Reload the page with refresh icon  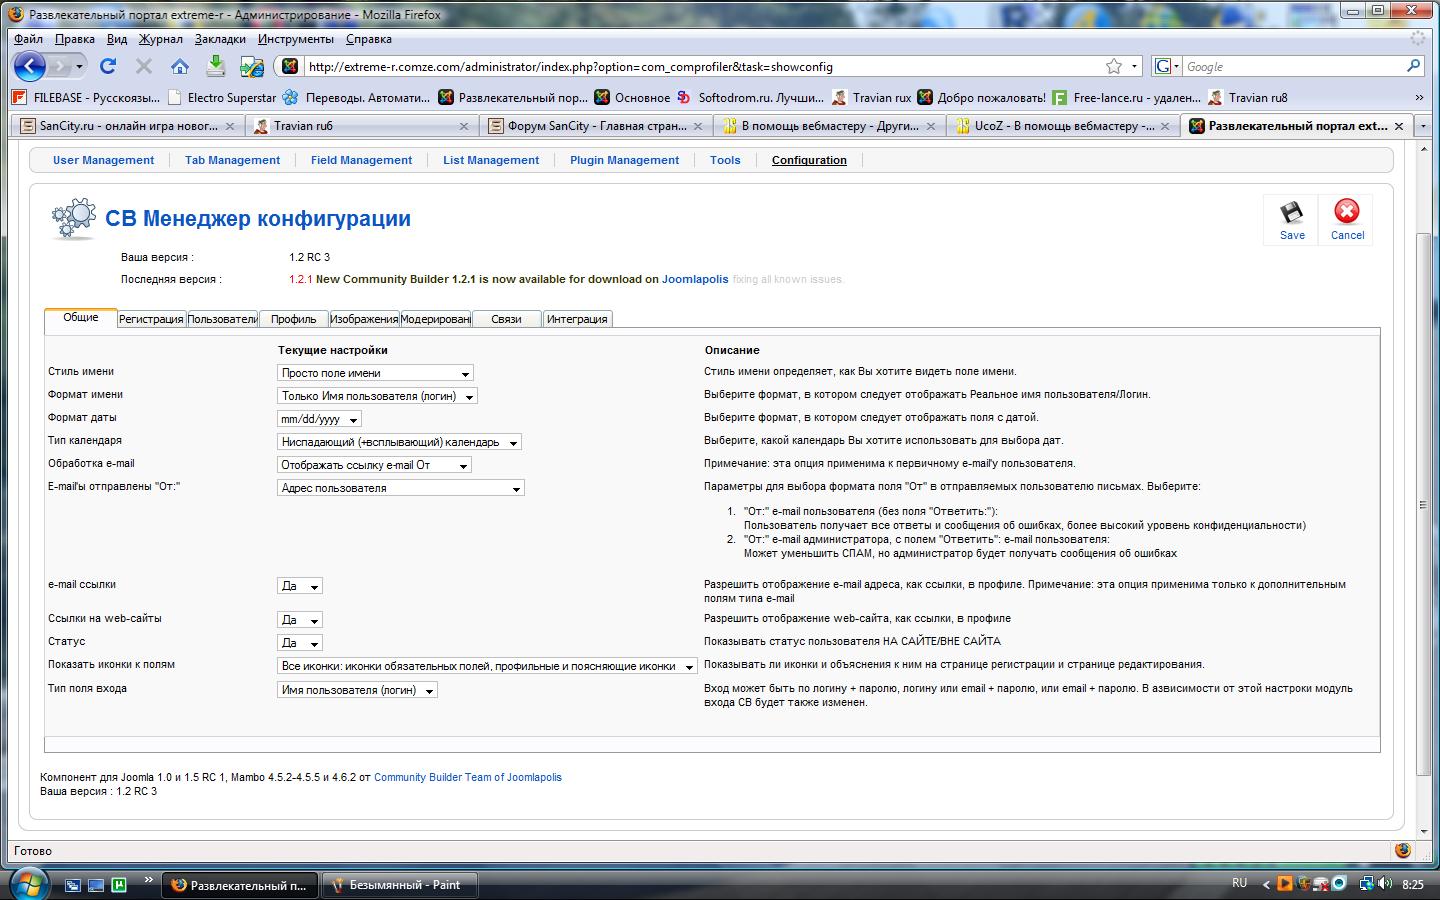(108, 66)
